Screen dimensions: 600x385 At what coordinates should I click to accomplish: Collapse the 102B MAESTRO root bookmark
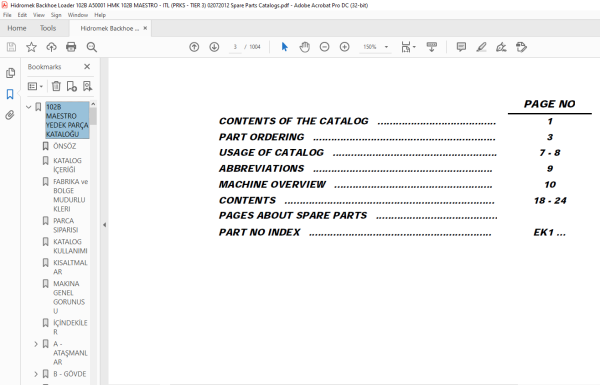[x=29, y=107]
